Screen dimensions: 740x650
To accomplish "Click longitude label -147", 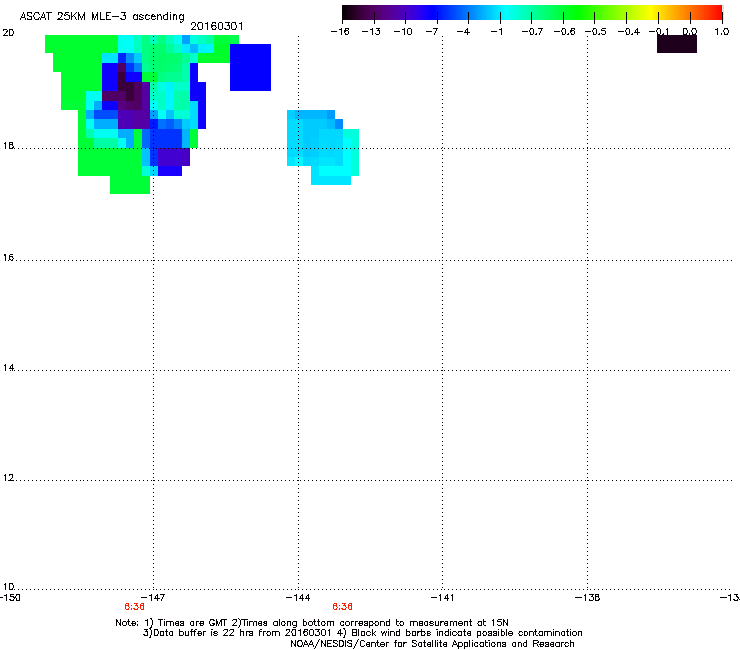I will pos(153,598).
